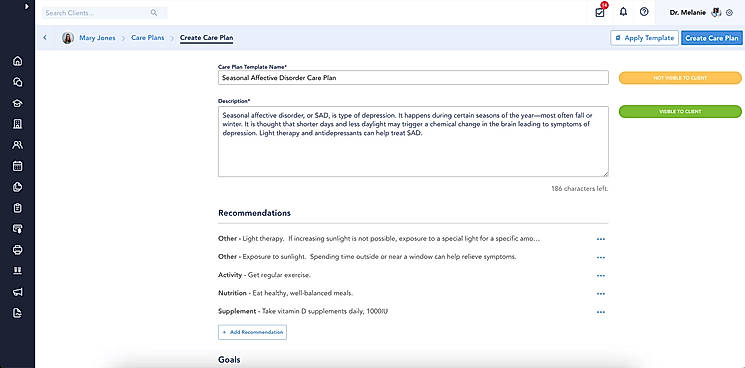Grab the Description box resize handle corner
The width and height of the screenshot is (745, 368).
[x=606, y=174]
